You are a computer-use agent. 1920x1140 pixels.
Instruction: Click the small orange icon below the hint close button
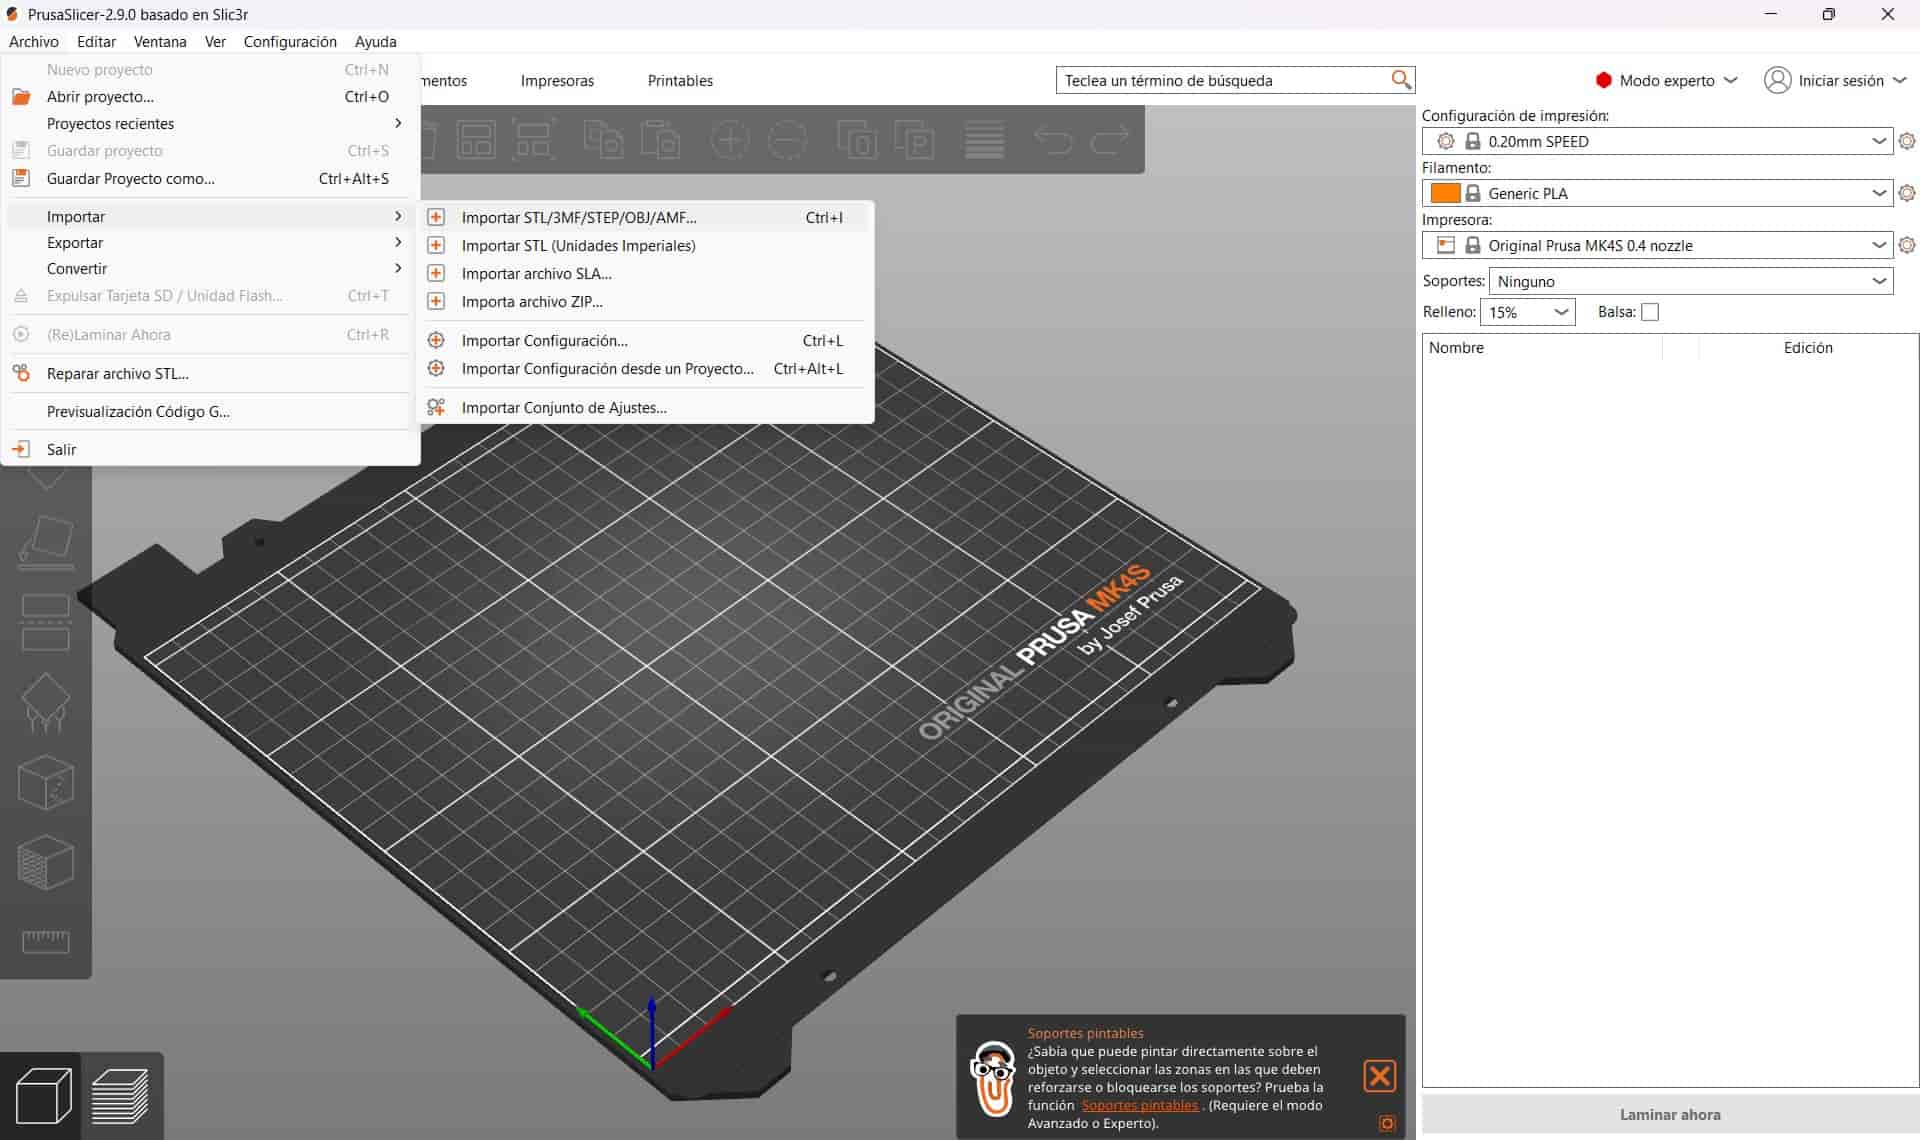point(1387,1123)
